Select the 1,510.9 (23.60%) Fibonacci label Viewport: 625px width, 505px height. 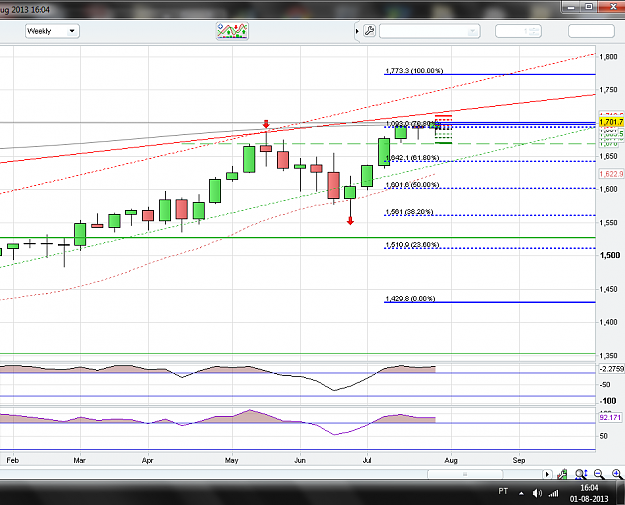click(412, 245)
